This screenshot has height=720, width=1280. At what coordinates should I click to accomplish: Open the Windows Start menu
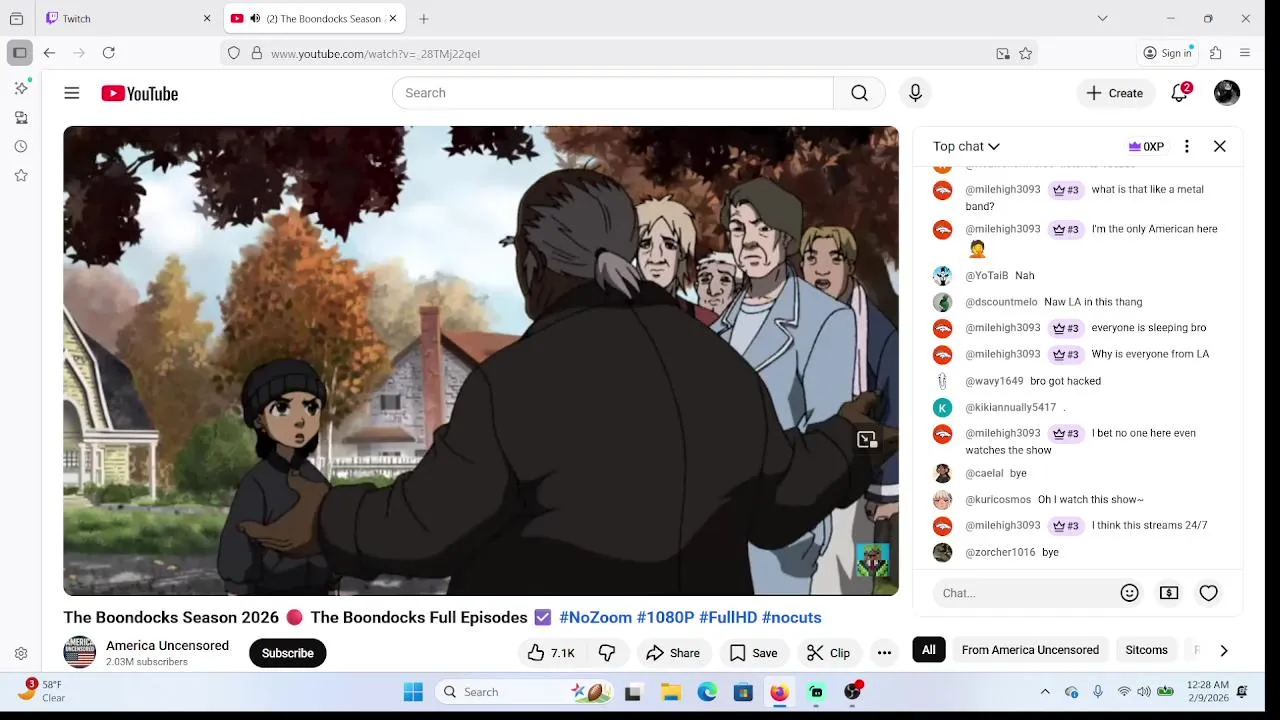(x=413, y=692)
